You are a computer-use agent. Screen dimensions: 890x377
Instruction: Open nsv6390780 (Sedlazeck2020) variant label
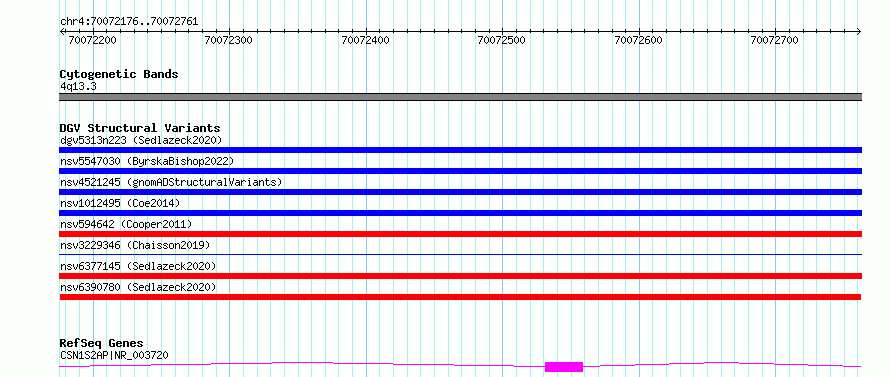[x=138, y=287]
